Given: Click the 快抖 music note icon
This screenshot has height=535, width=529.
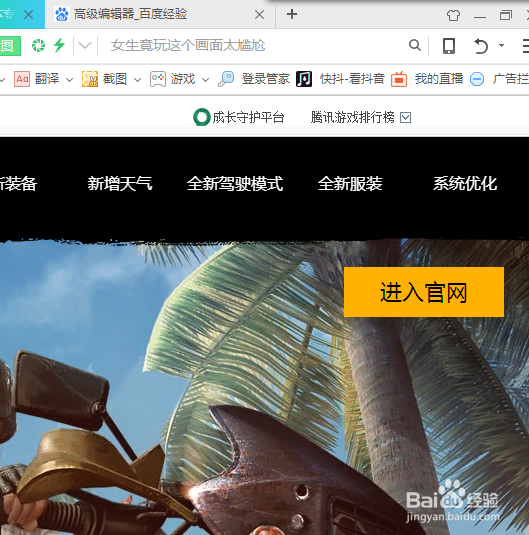Looking at the screenshot, I should pyautogui.click(x=304, y=79).
